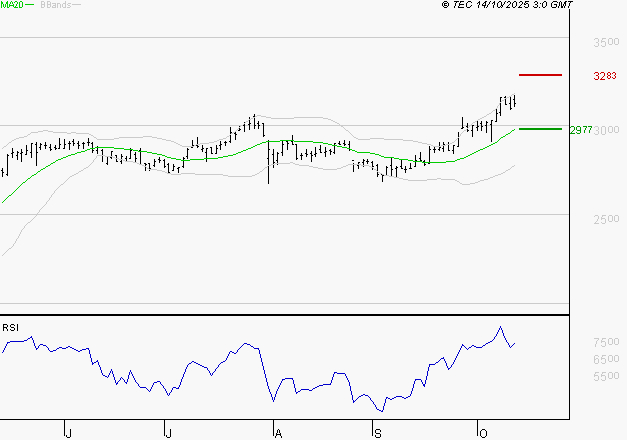Click the long wick candlestick at August start
627x440 pixels.
tap(268, 162)
